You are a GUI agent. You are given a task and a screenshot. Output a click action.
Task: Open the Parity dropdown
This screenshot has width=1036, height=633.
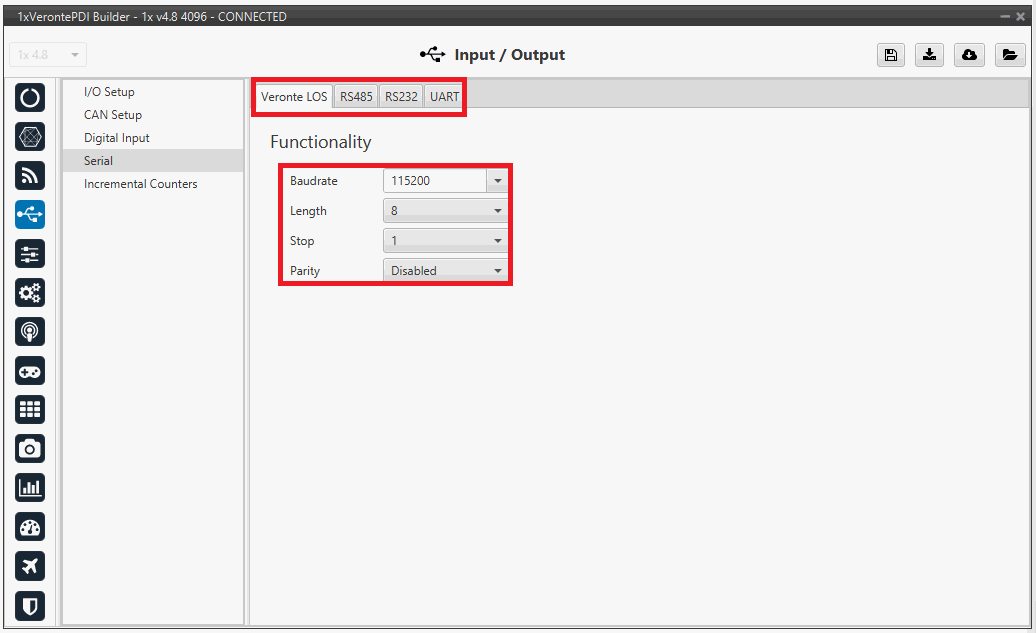[497, 271]
